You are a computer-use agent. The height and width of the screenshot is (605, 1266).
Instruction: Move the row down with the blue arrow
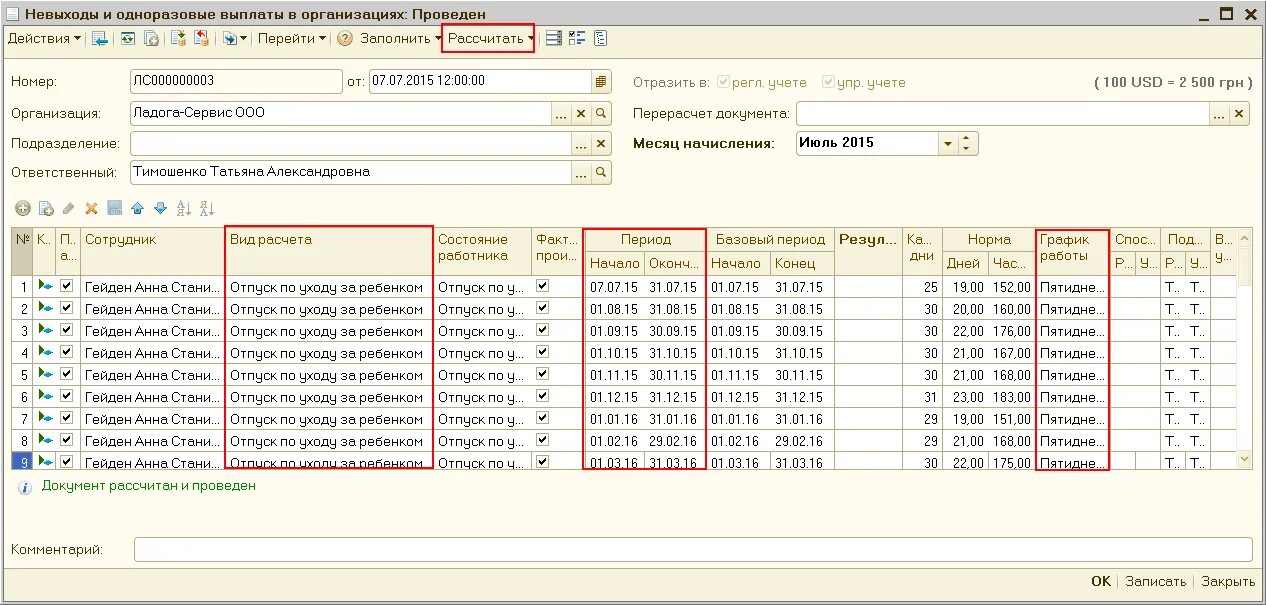tap(159, 208)
